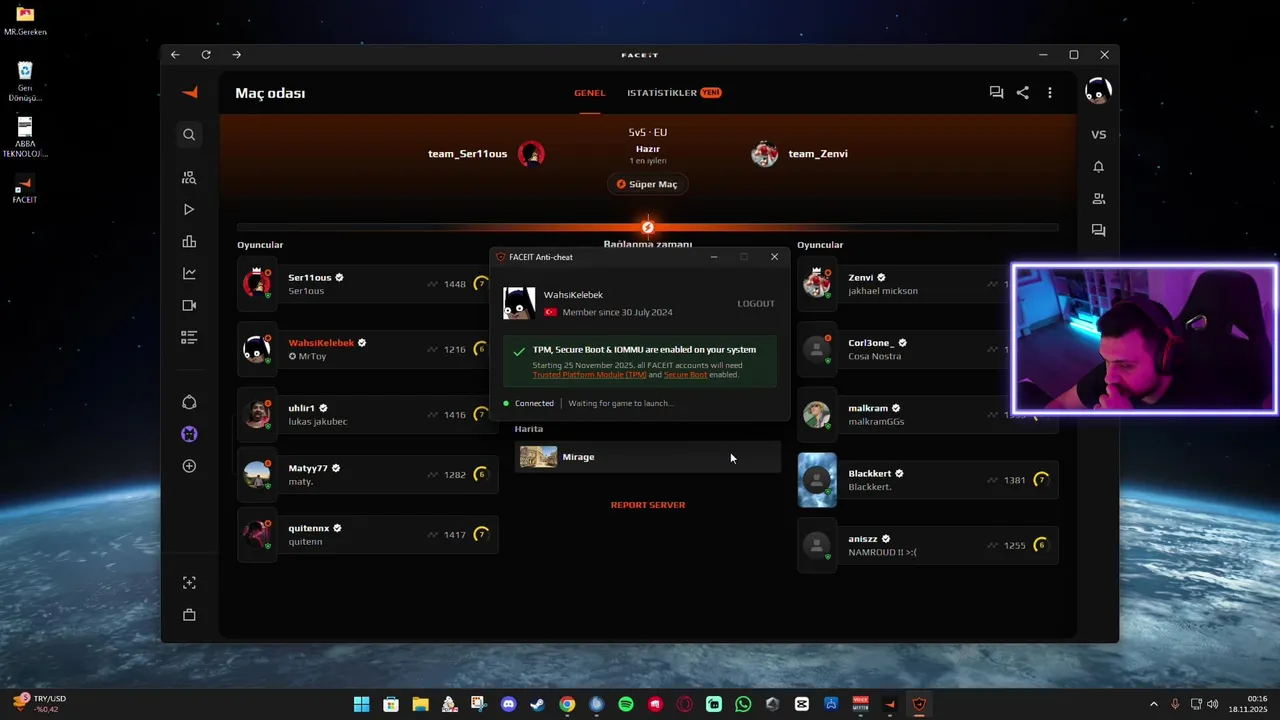Click LOGOUT in the Anti-cheat window
1280x720 pixels.
(x=756, y=303)
